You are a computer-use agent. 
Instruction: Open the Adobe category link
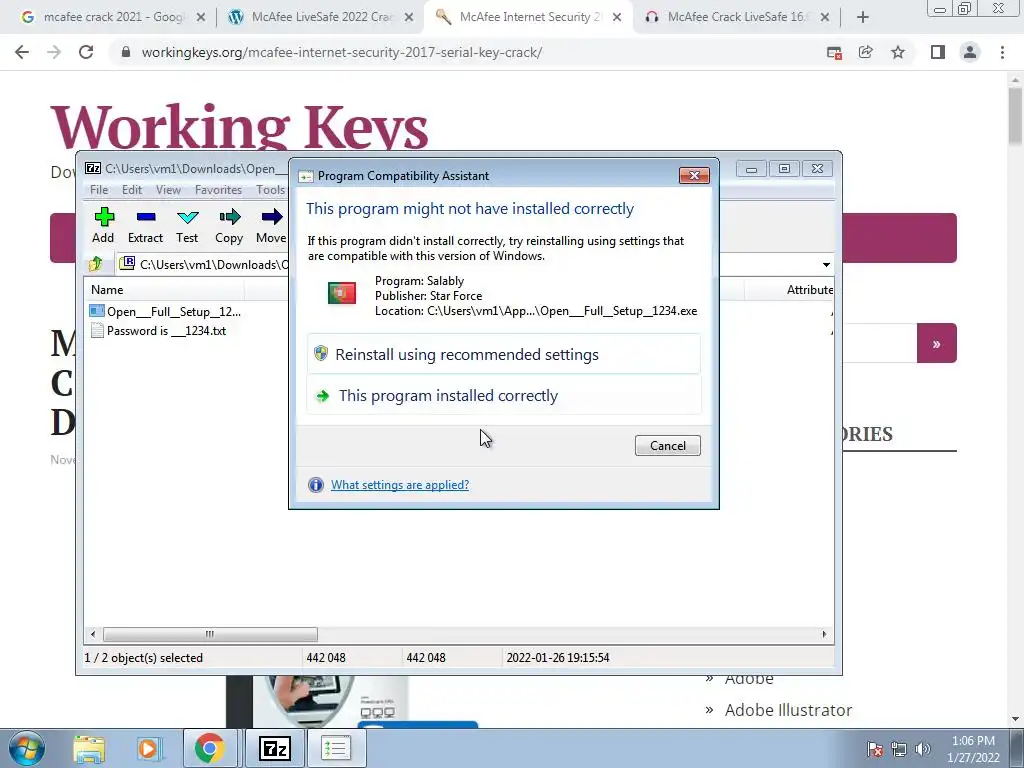tap(749, 679)
